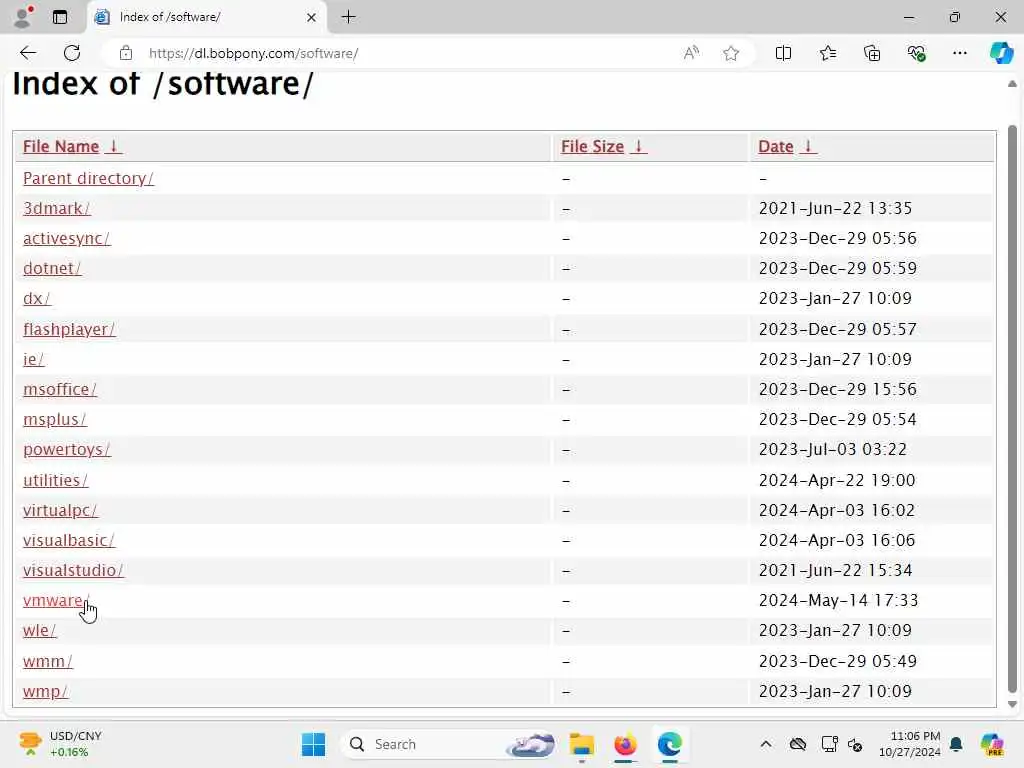Viewport: 1024px width, 768px height.
Task: Open the Parent directory link
Action: pyautogui.click(x=88, y=178)
